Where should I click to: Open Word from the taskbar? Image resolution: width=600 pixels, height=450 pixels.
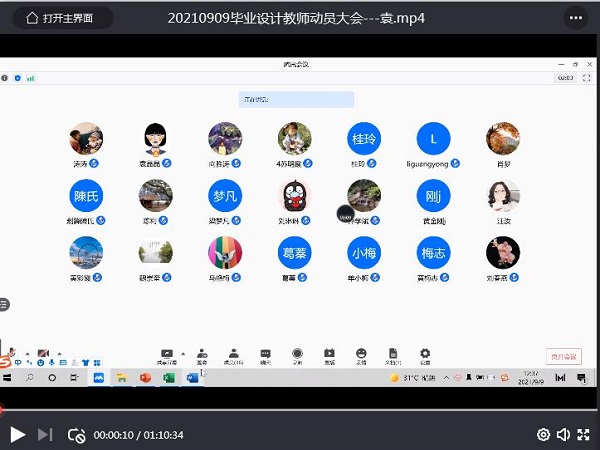pos(192,378)
